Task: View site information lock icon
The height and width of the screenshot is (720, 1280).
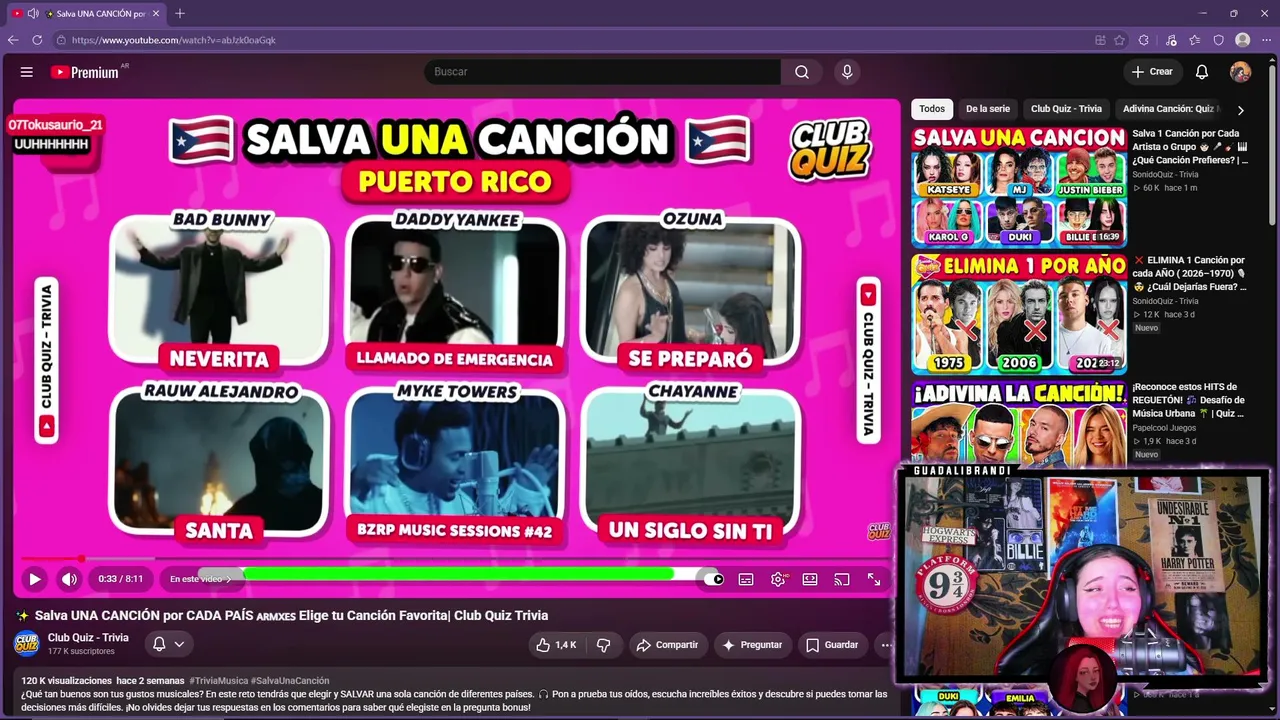Action: click(61, 40)
